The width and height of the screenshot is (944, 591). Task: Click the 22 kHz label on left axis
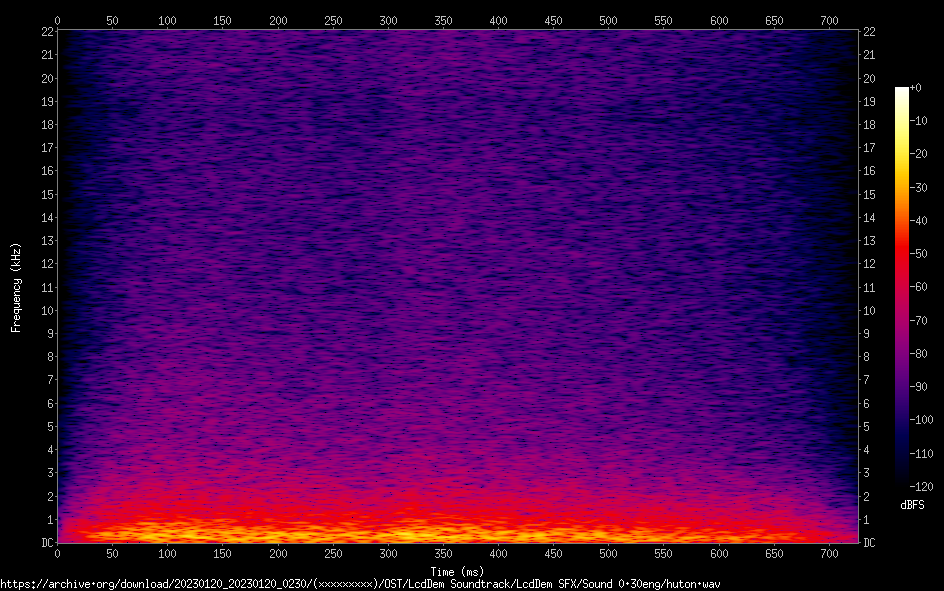coord(46,32)
